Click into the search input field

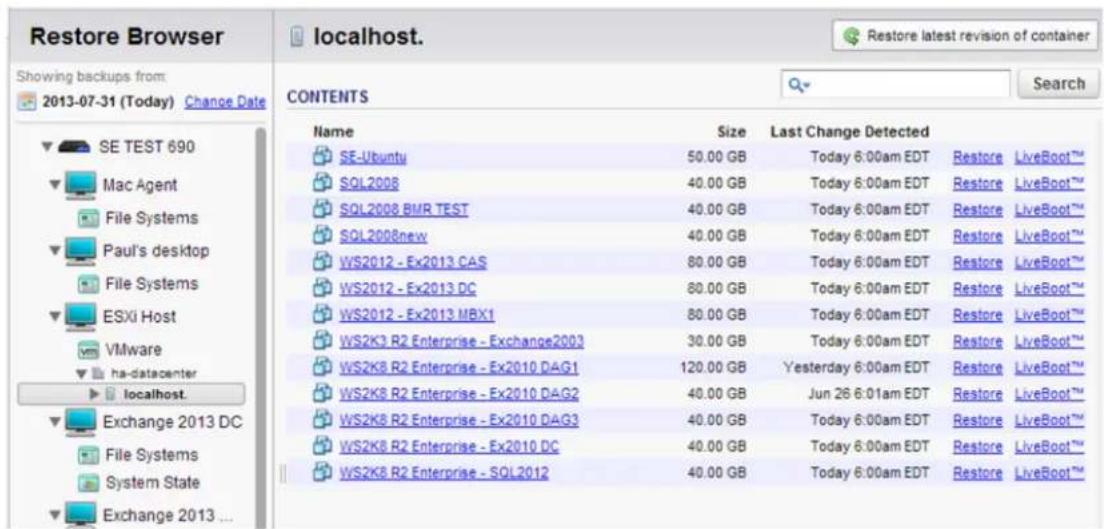(x=896, y=84)
